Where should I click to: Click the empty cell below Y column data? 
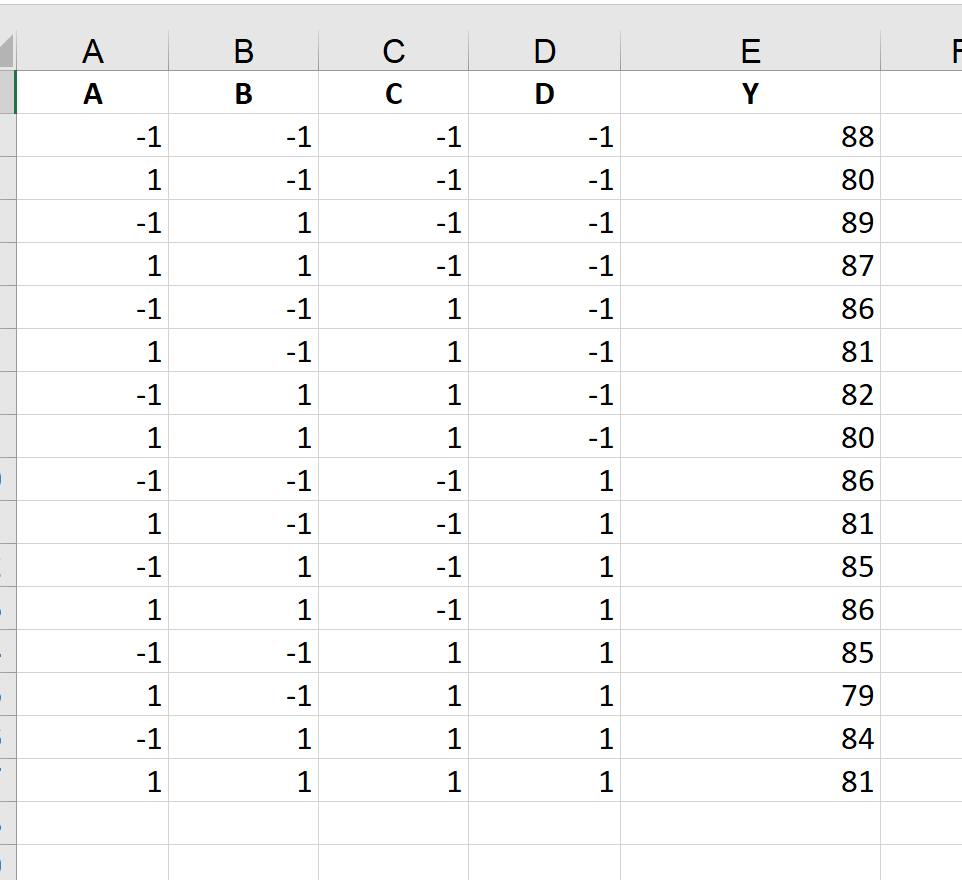tap(750, 824)
